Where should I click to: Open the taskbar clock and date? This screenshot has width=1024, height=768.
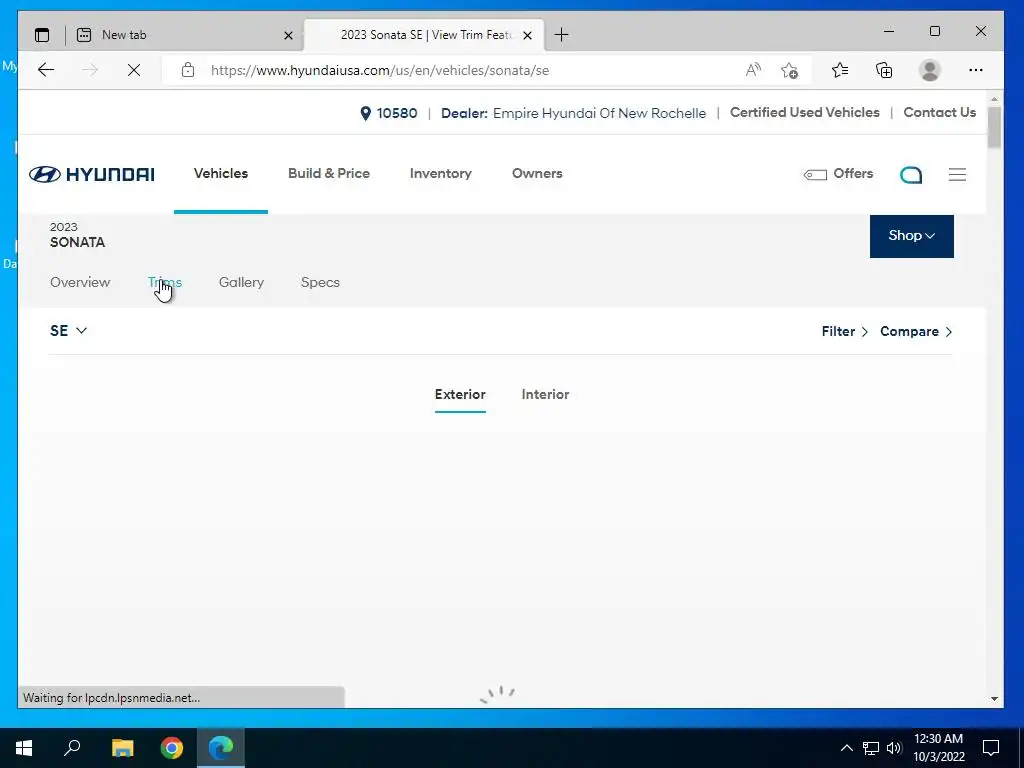tap(938, 748)
